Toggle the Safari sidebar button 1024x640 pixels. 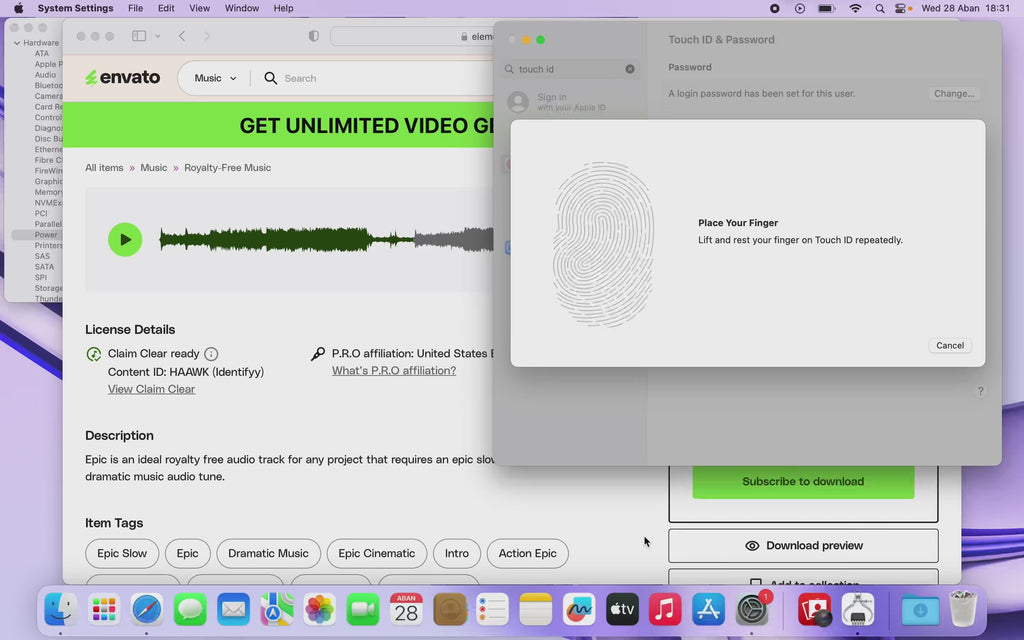coord(139,36)
